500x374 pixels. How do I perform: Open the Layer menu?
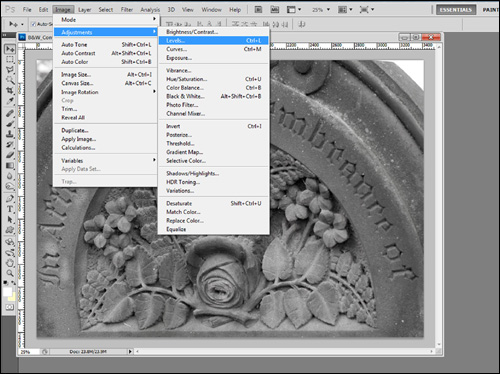(85, 10)
